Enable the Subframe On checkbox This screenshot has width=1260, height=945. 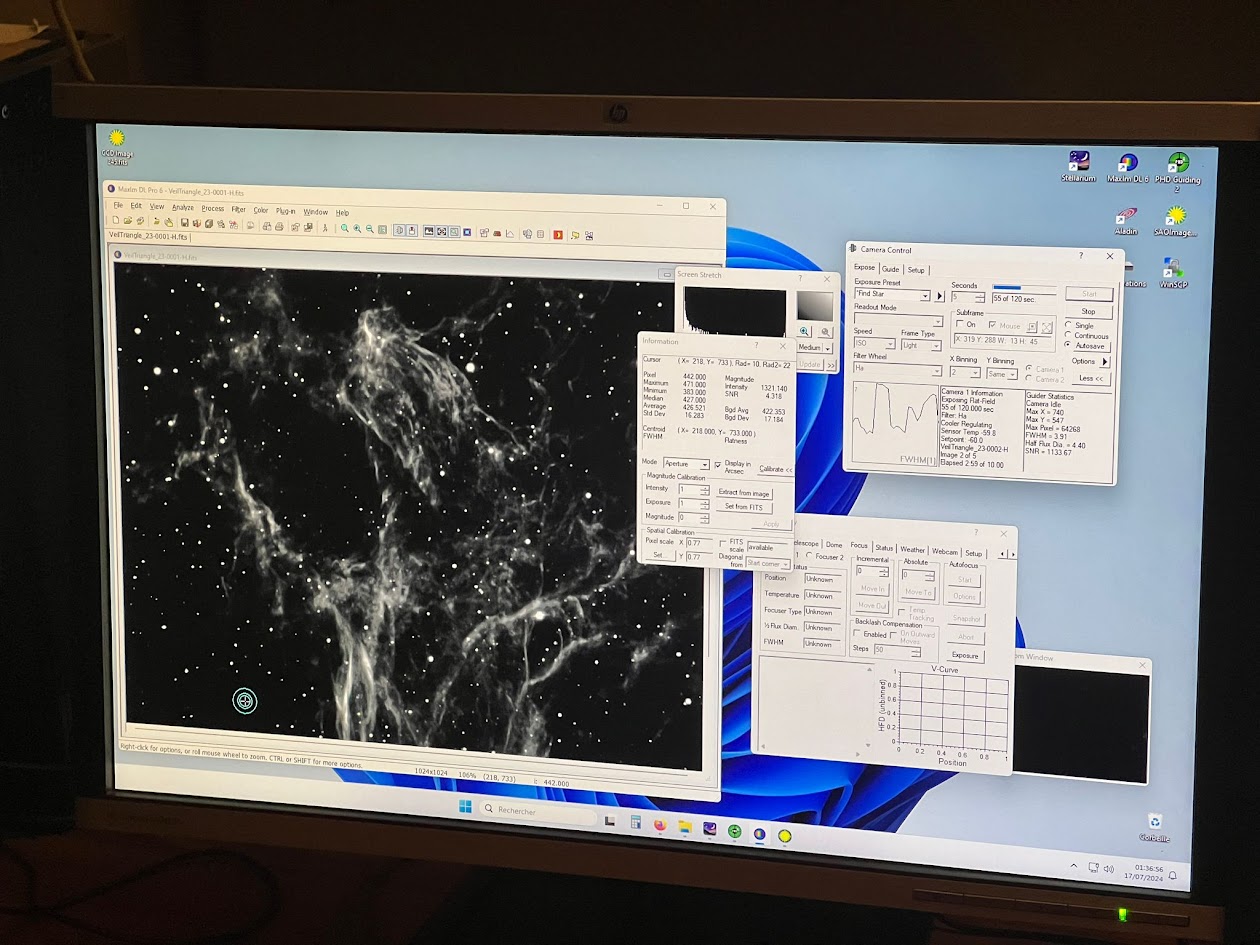pyautogui.click(x=960, y=324)
